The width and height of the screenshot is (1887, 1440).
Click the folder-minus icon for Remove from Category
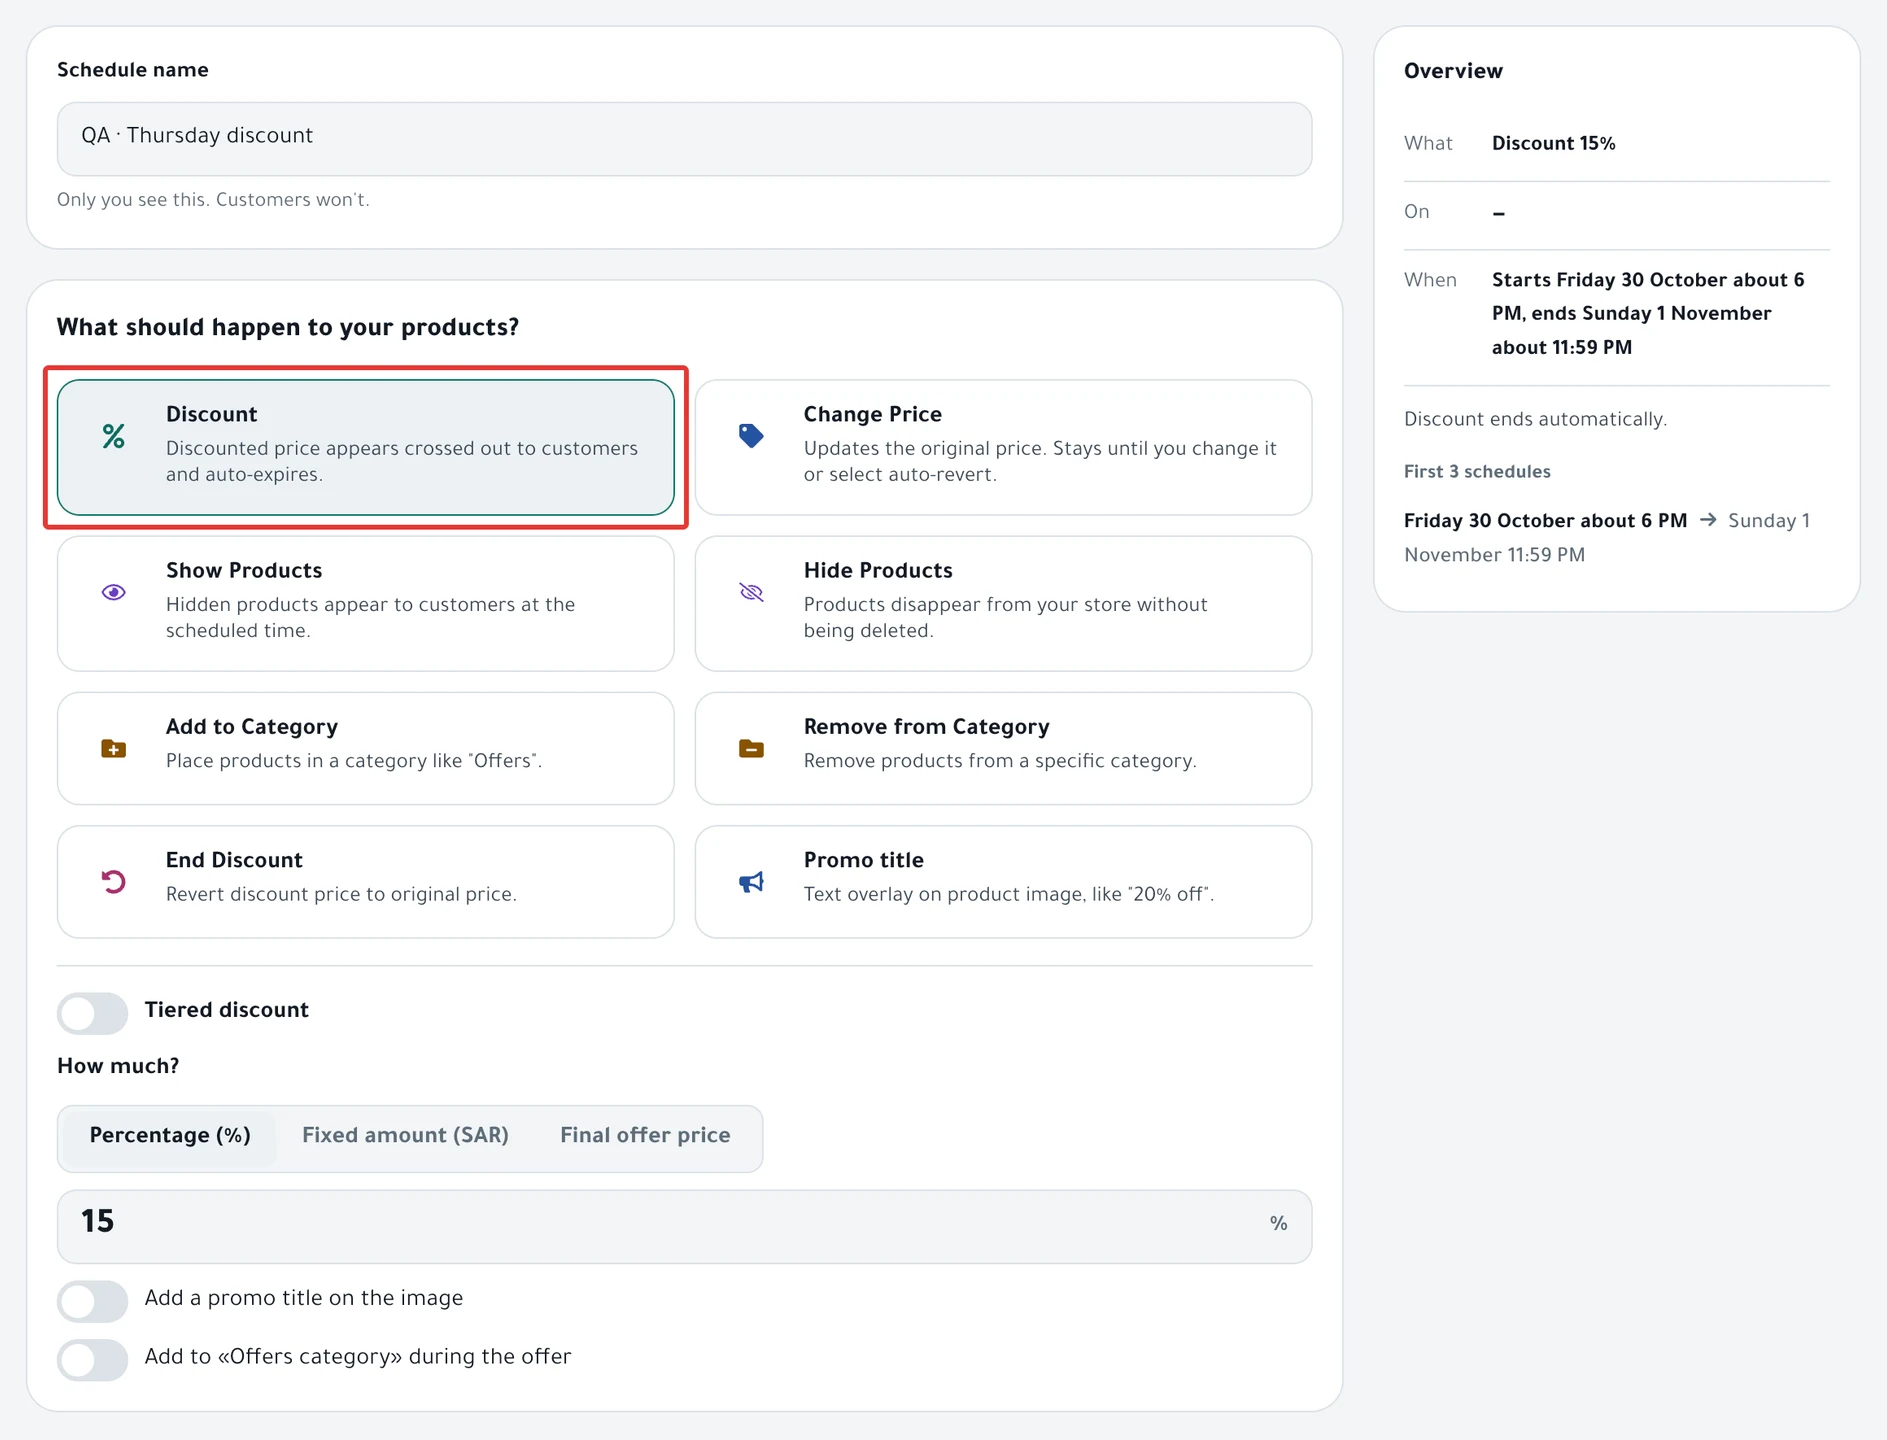pos(751,748)
